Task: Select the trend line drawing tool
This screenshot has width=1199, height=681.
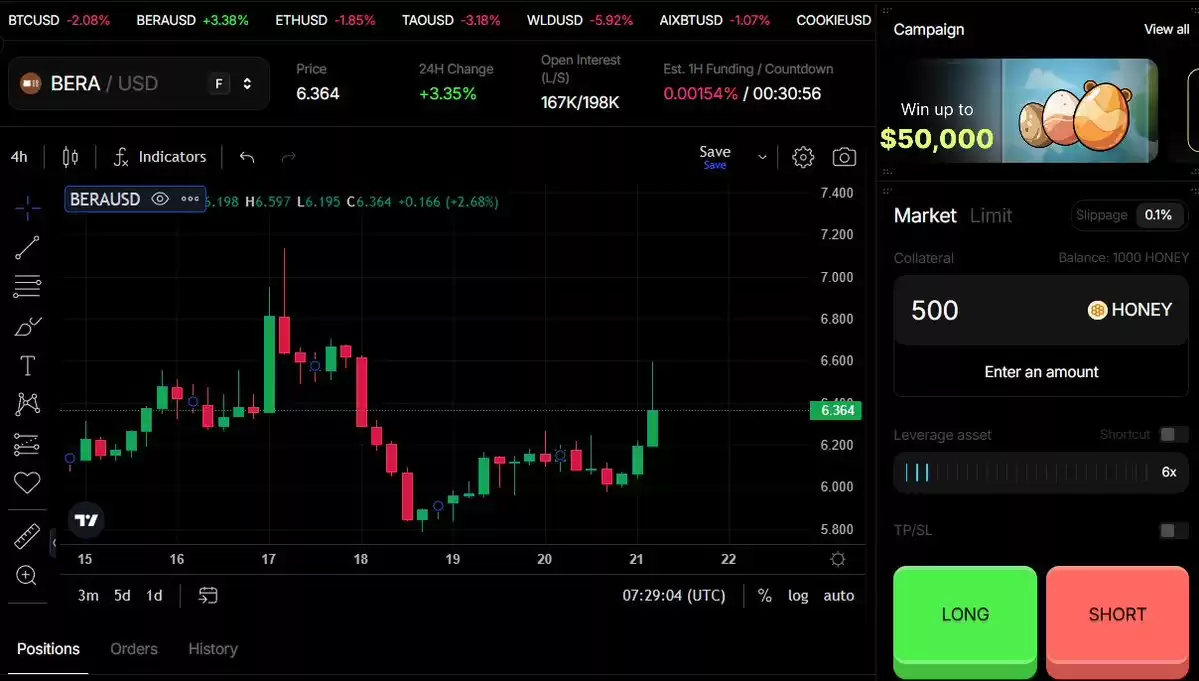Action: coord(28,248)
